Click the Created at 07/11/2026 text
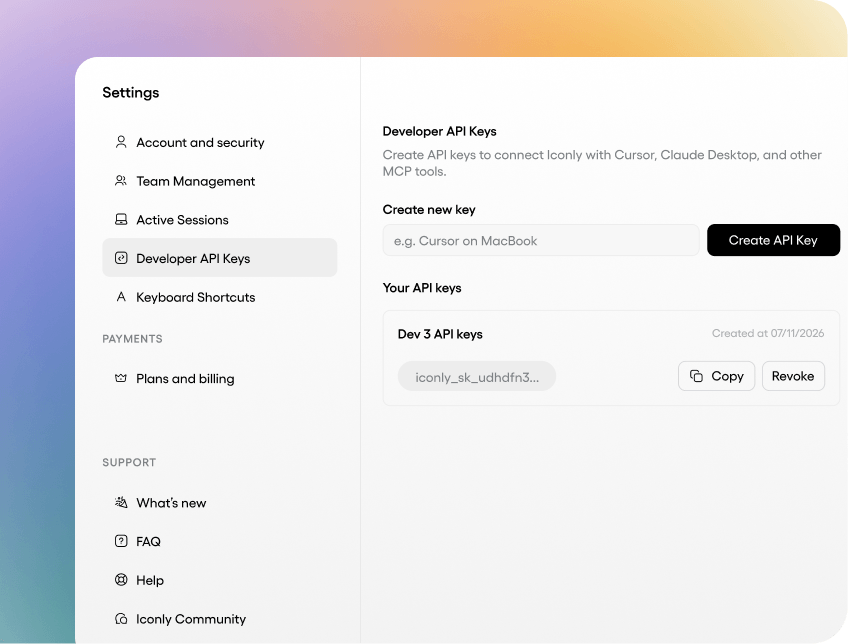The image size is (848, 644). click(x=768, y=333)
